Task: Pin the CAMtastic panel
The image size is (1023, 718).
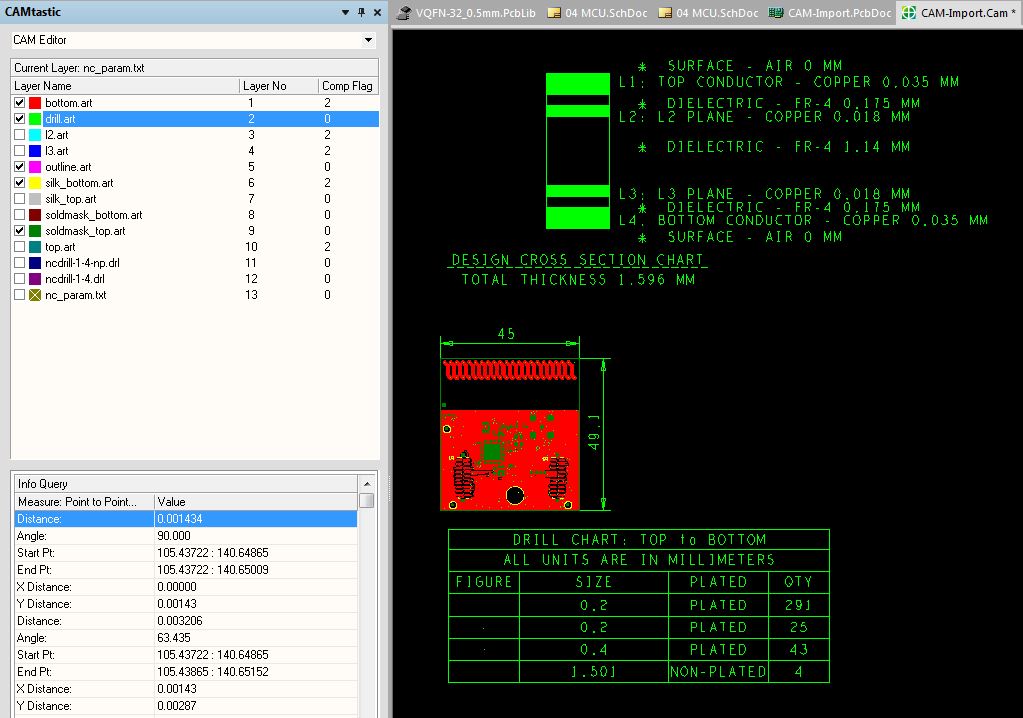Action: pyautogui.click(x=361, y=12)
